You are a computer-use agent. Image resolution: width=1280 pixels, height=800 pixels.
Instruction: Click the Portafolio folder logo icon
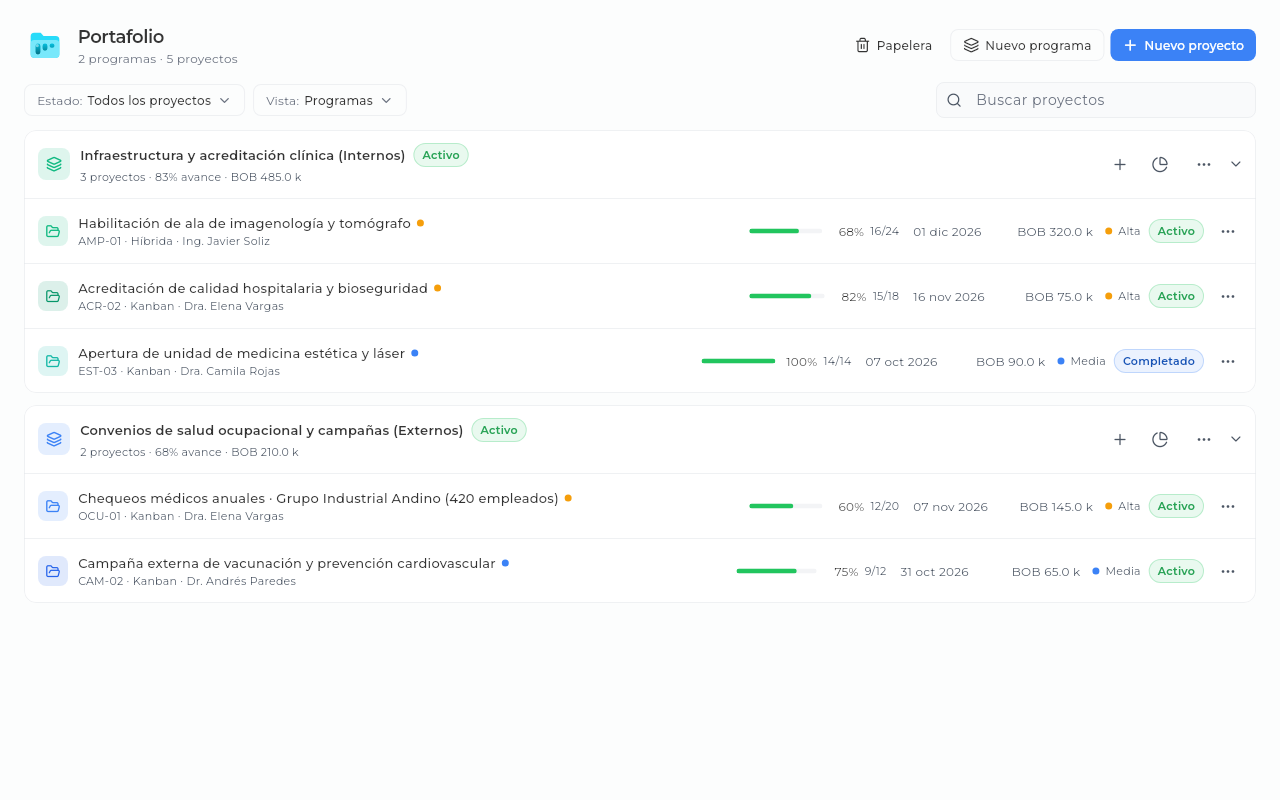tap(45, 45)
